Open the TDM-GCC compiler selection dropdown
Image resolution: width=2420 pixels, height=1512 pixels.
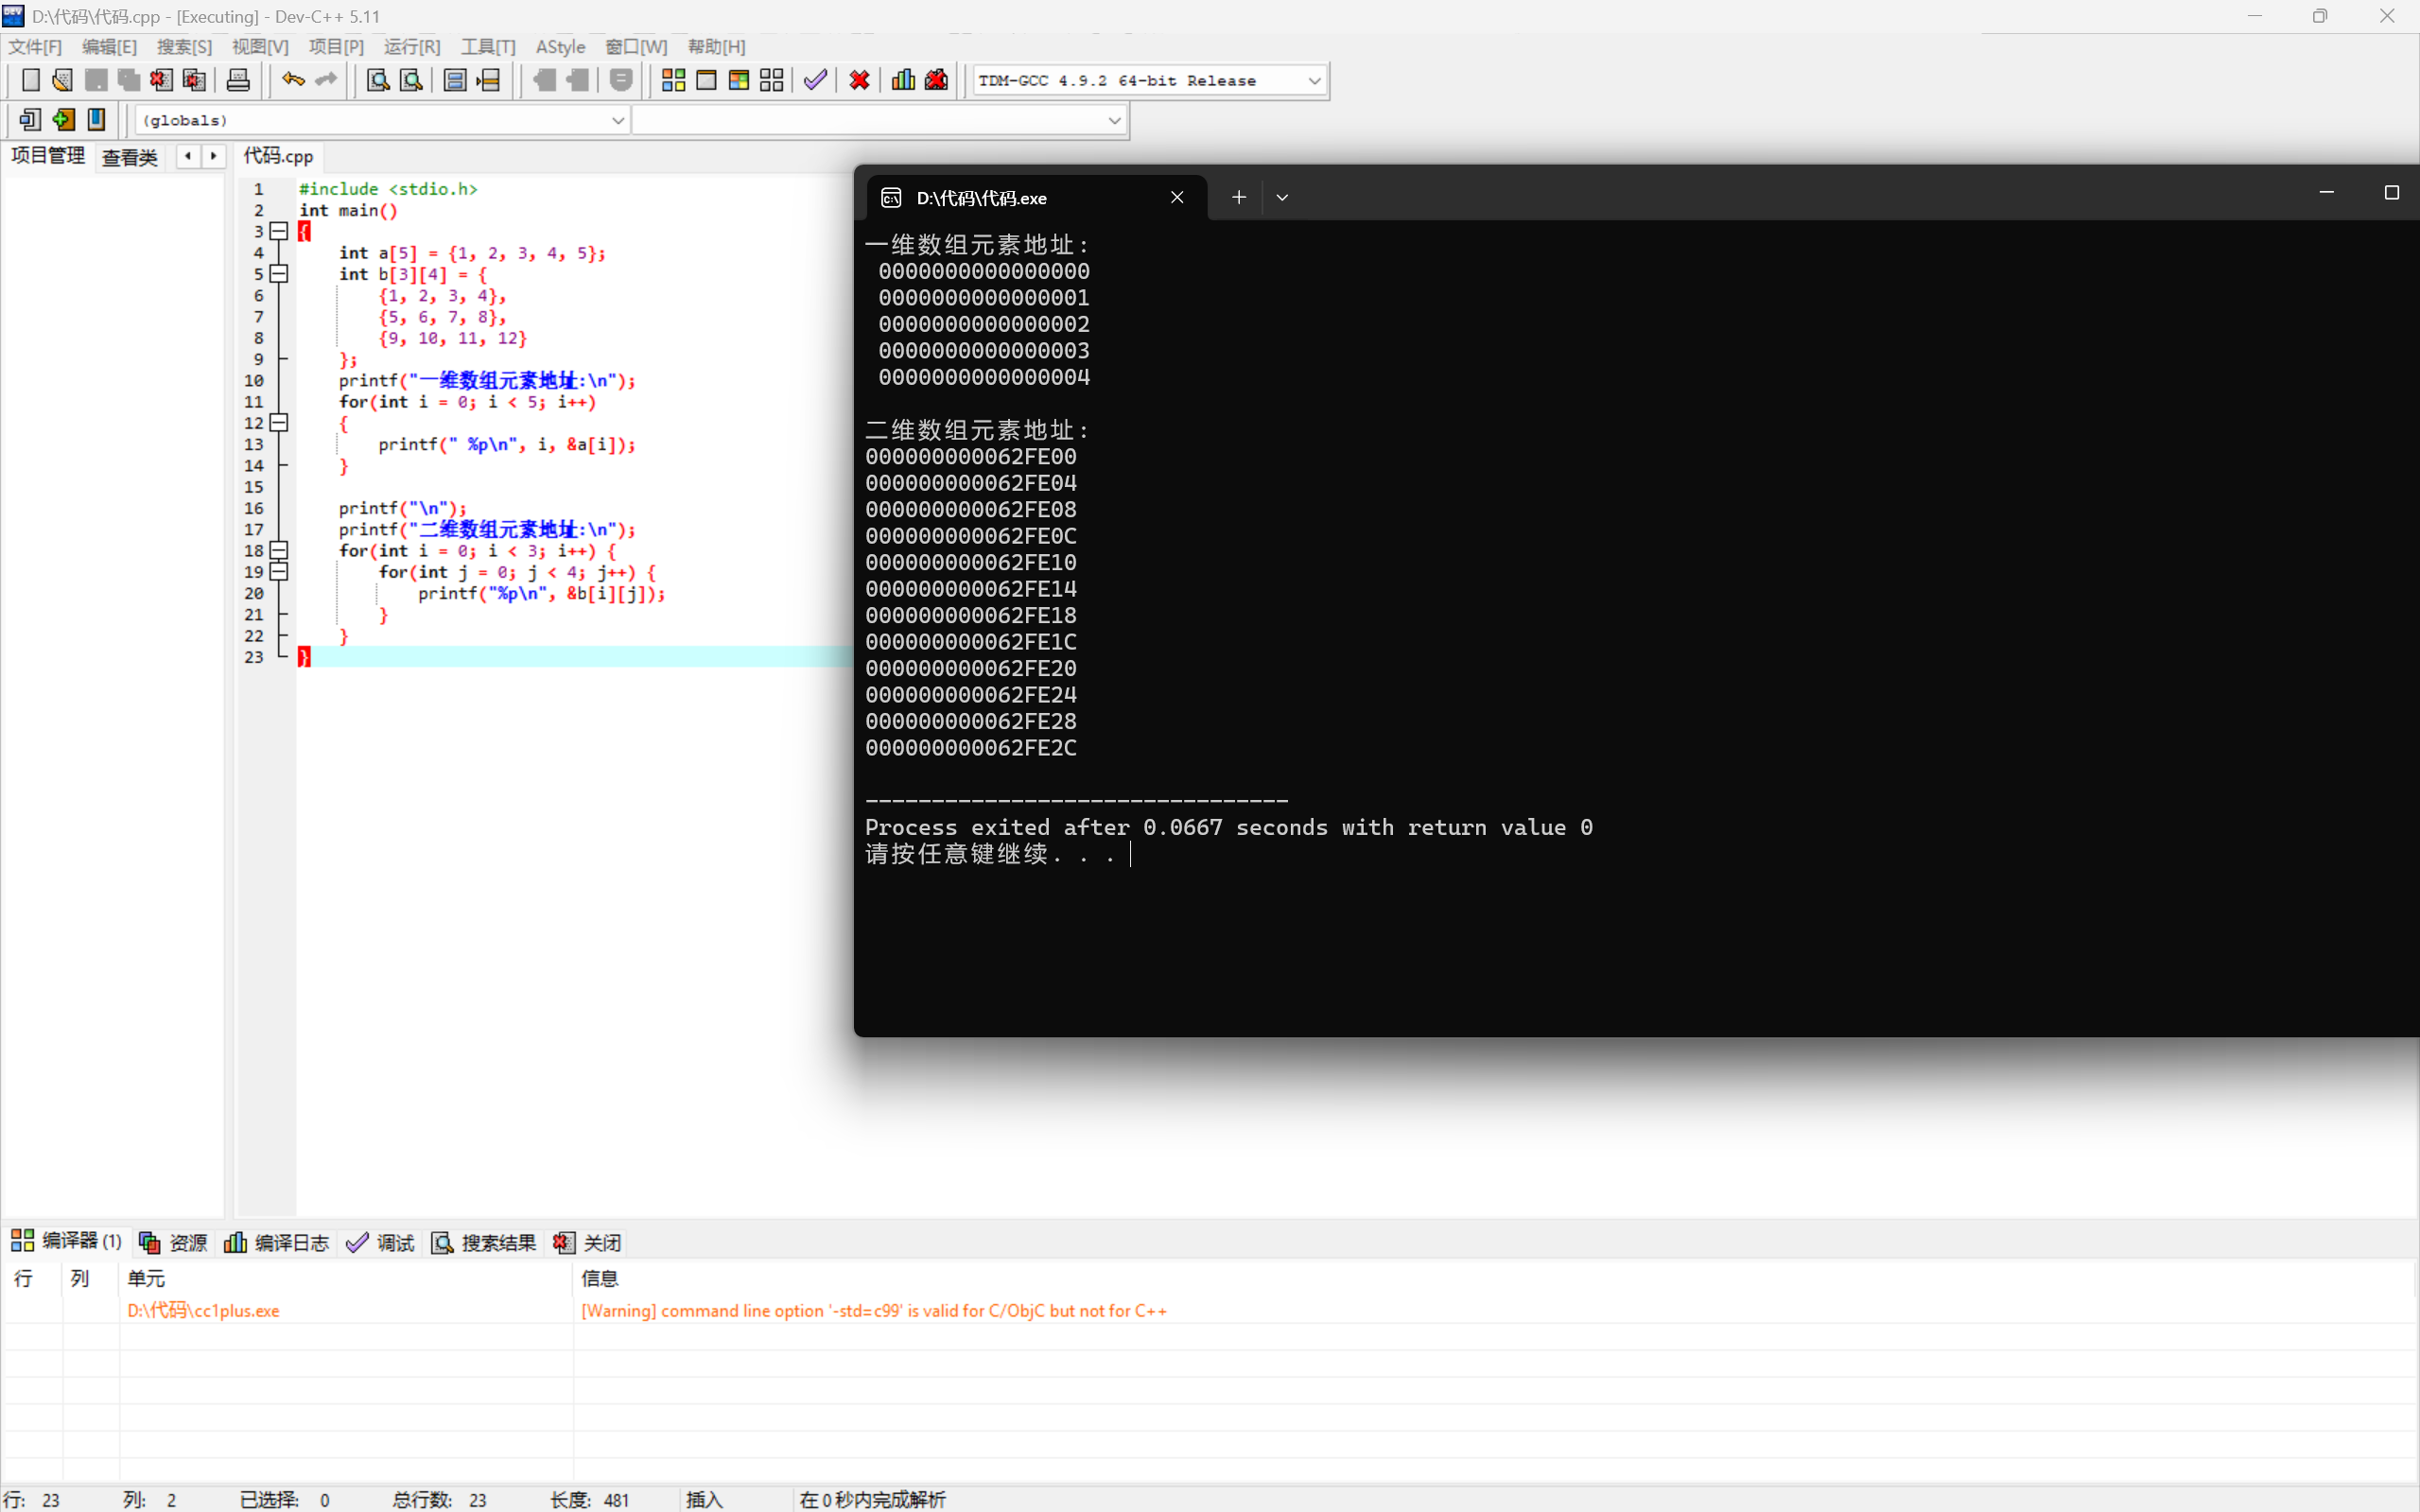[1314, 81]
